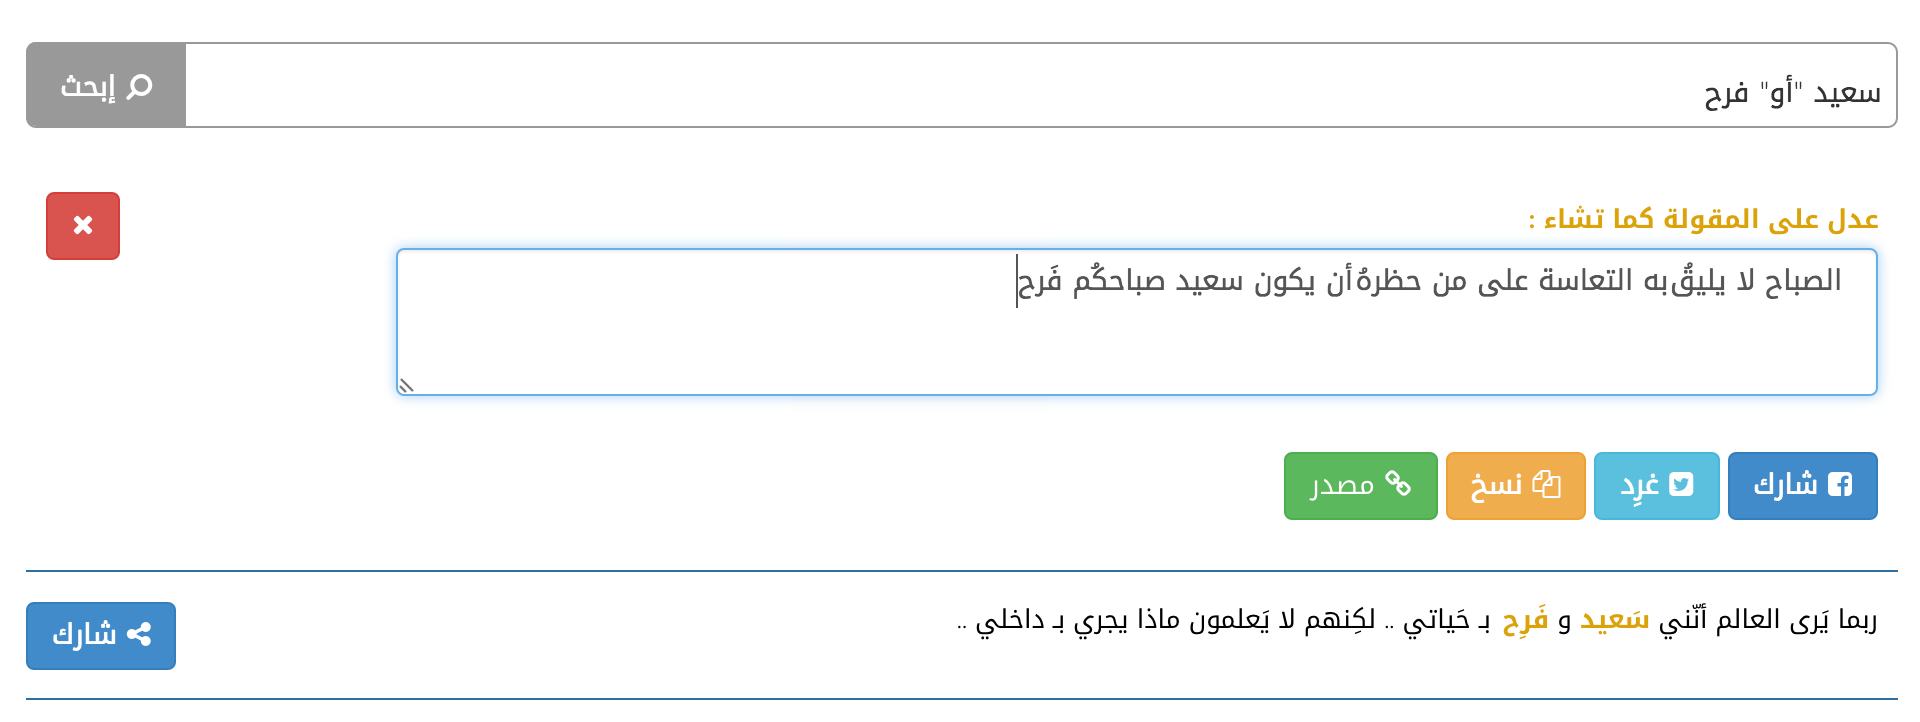The height and width of the screenshot is (722, 1920).
Task: Click the إبحث search button
Action: coord(106,85)
